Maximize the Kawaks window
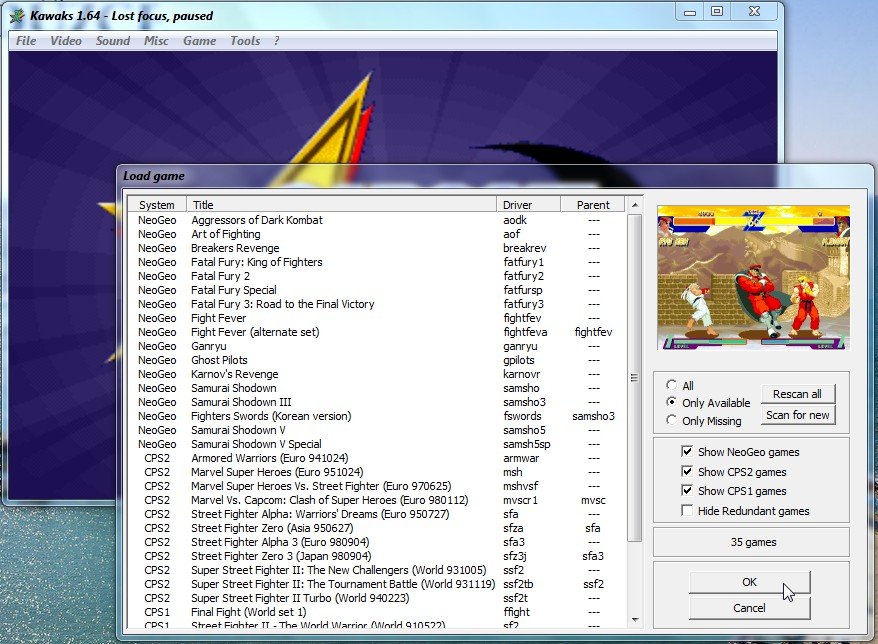Image resolution: width=878 pixels, height=644 pixels. coord(717,12)
